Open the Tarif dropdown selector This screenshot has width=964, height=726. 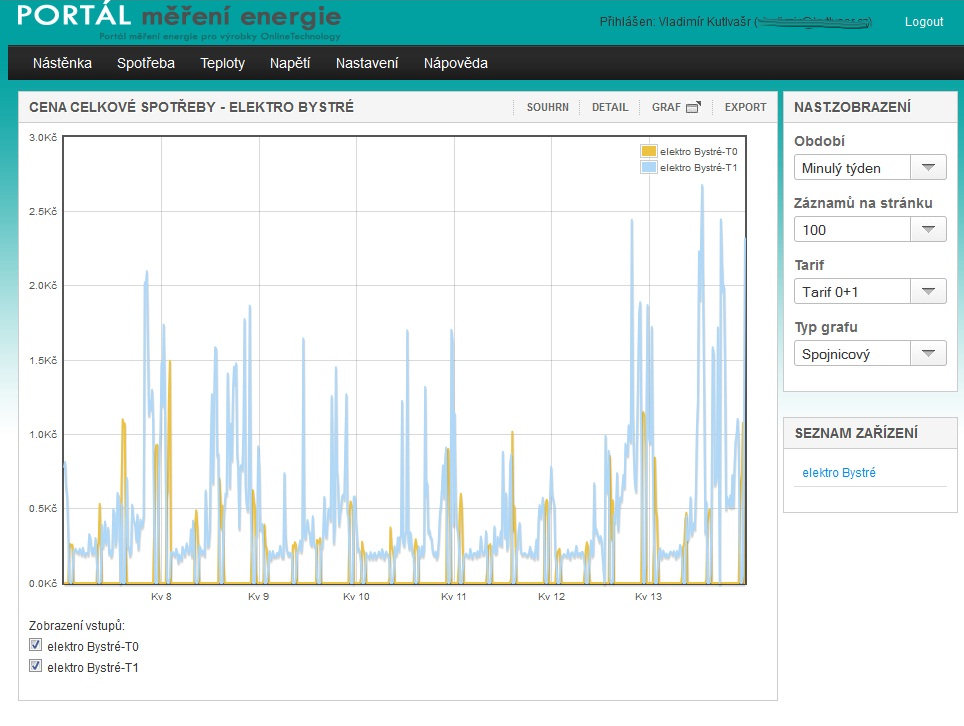click(x=928, y=292)
